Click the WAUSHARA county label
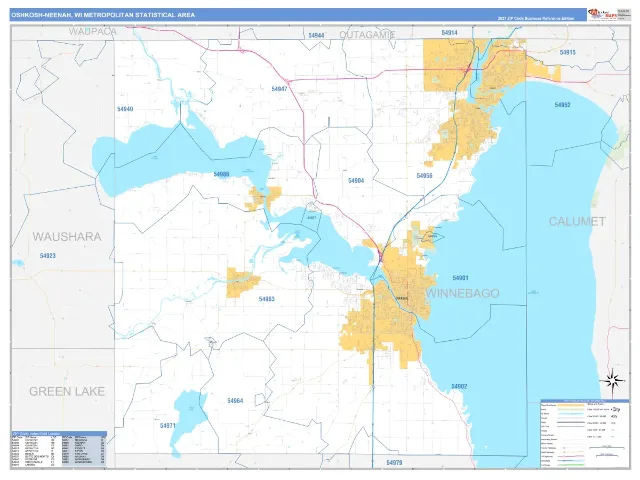The width and height of the screenshot is (640, 480). click(67, 237)
